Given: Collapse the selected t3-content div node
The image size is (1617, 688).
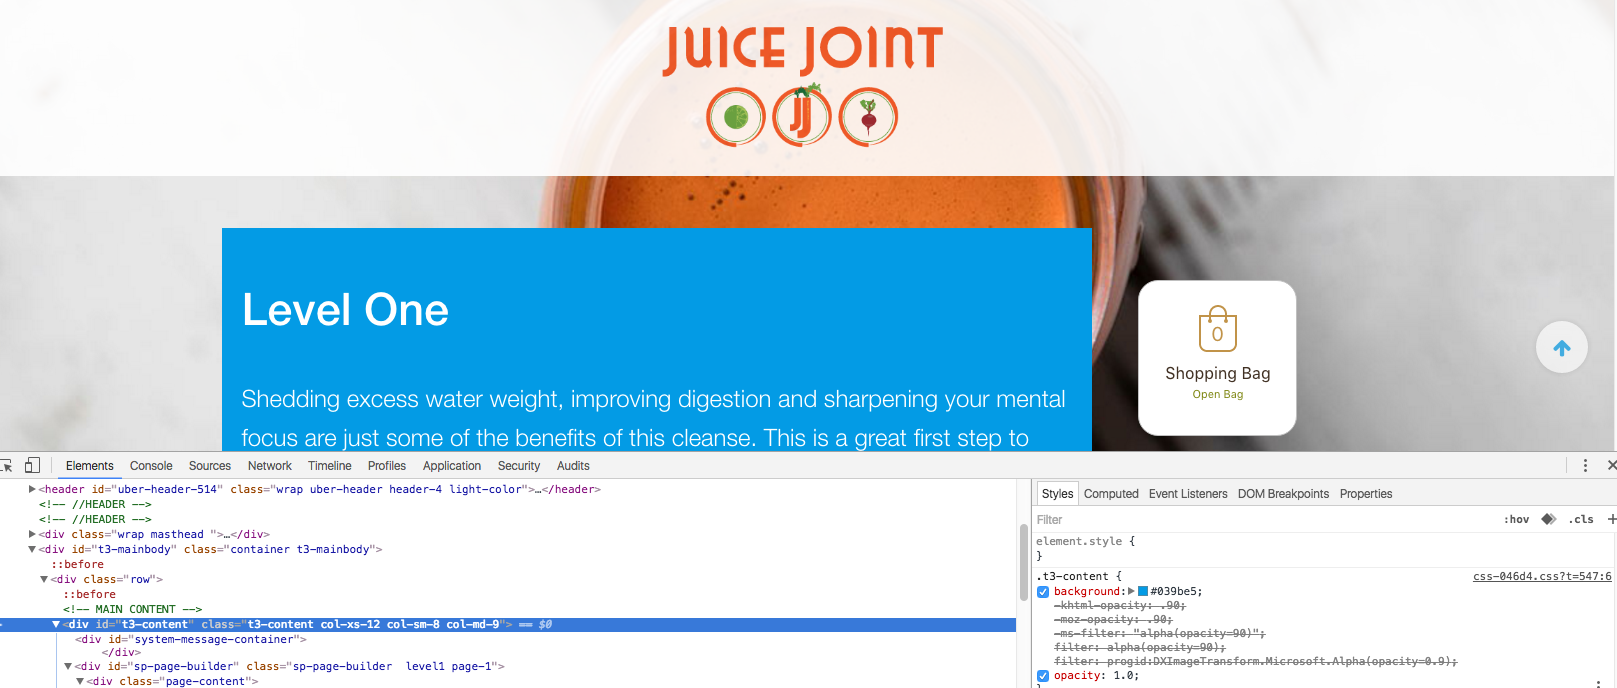Looking at the screenshot, I should (x=56, y=624).
